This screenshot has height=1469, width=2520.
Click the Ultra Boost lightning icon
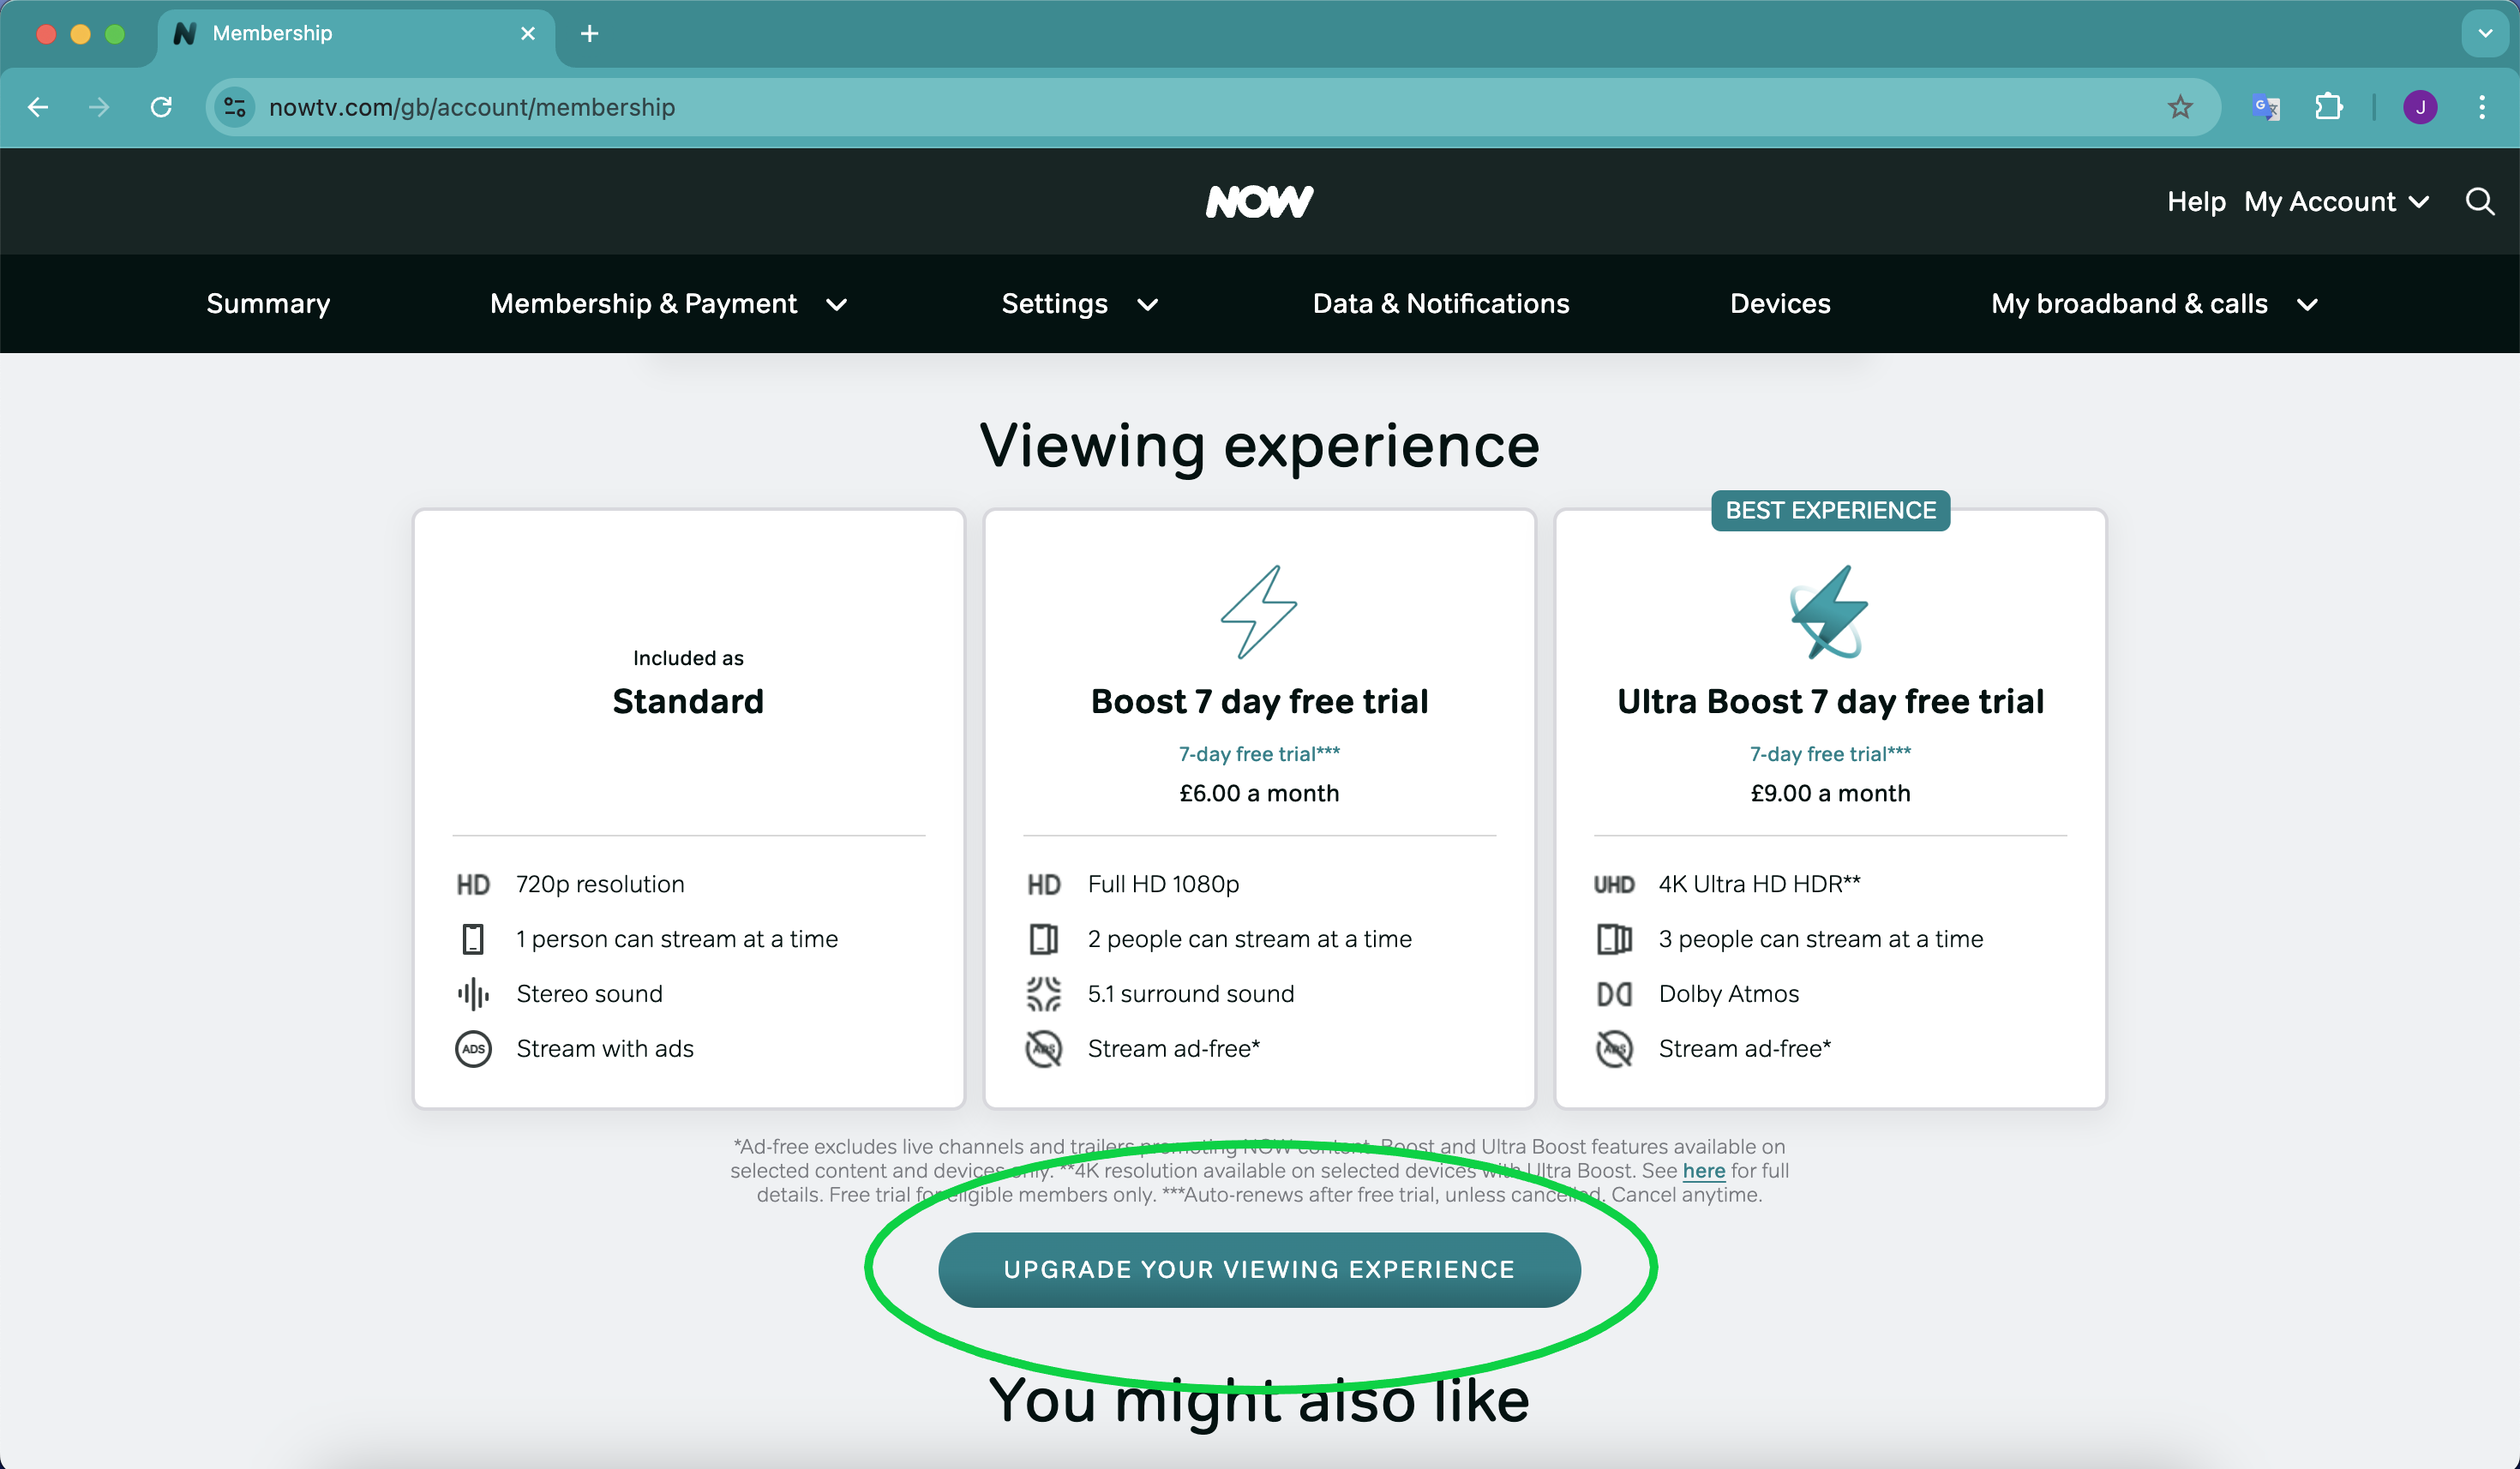tap(1829, 612)
